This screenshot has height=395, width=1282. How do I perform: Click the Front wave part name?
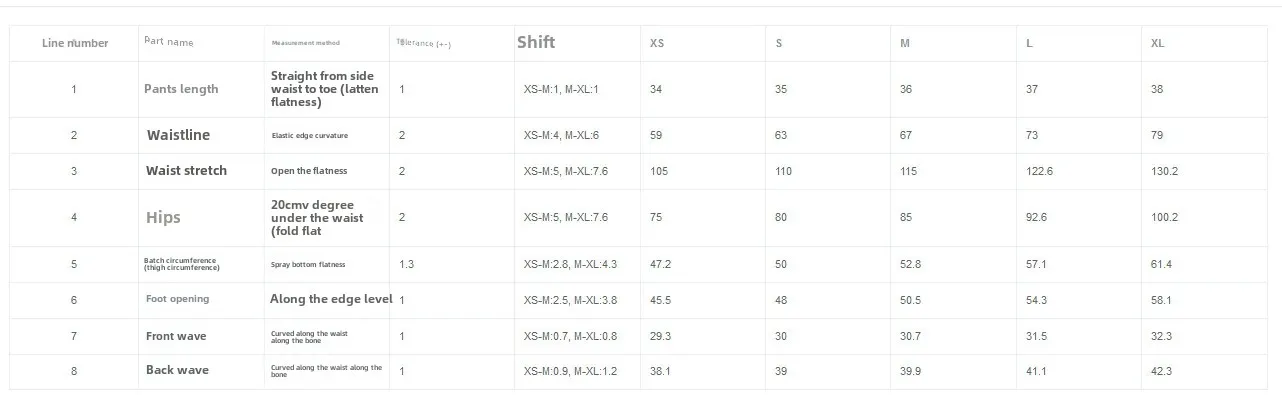[x=176, y=336]
